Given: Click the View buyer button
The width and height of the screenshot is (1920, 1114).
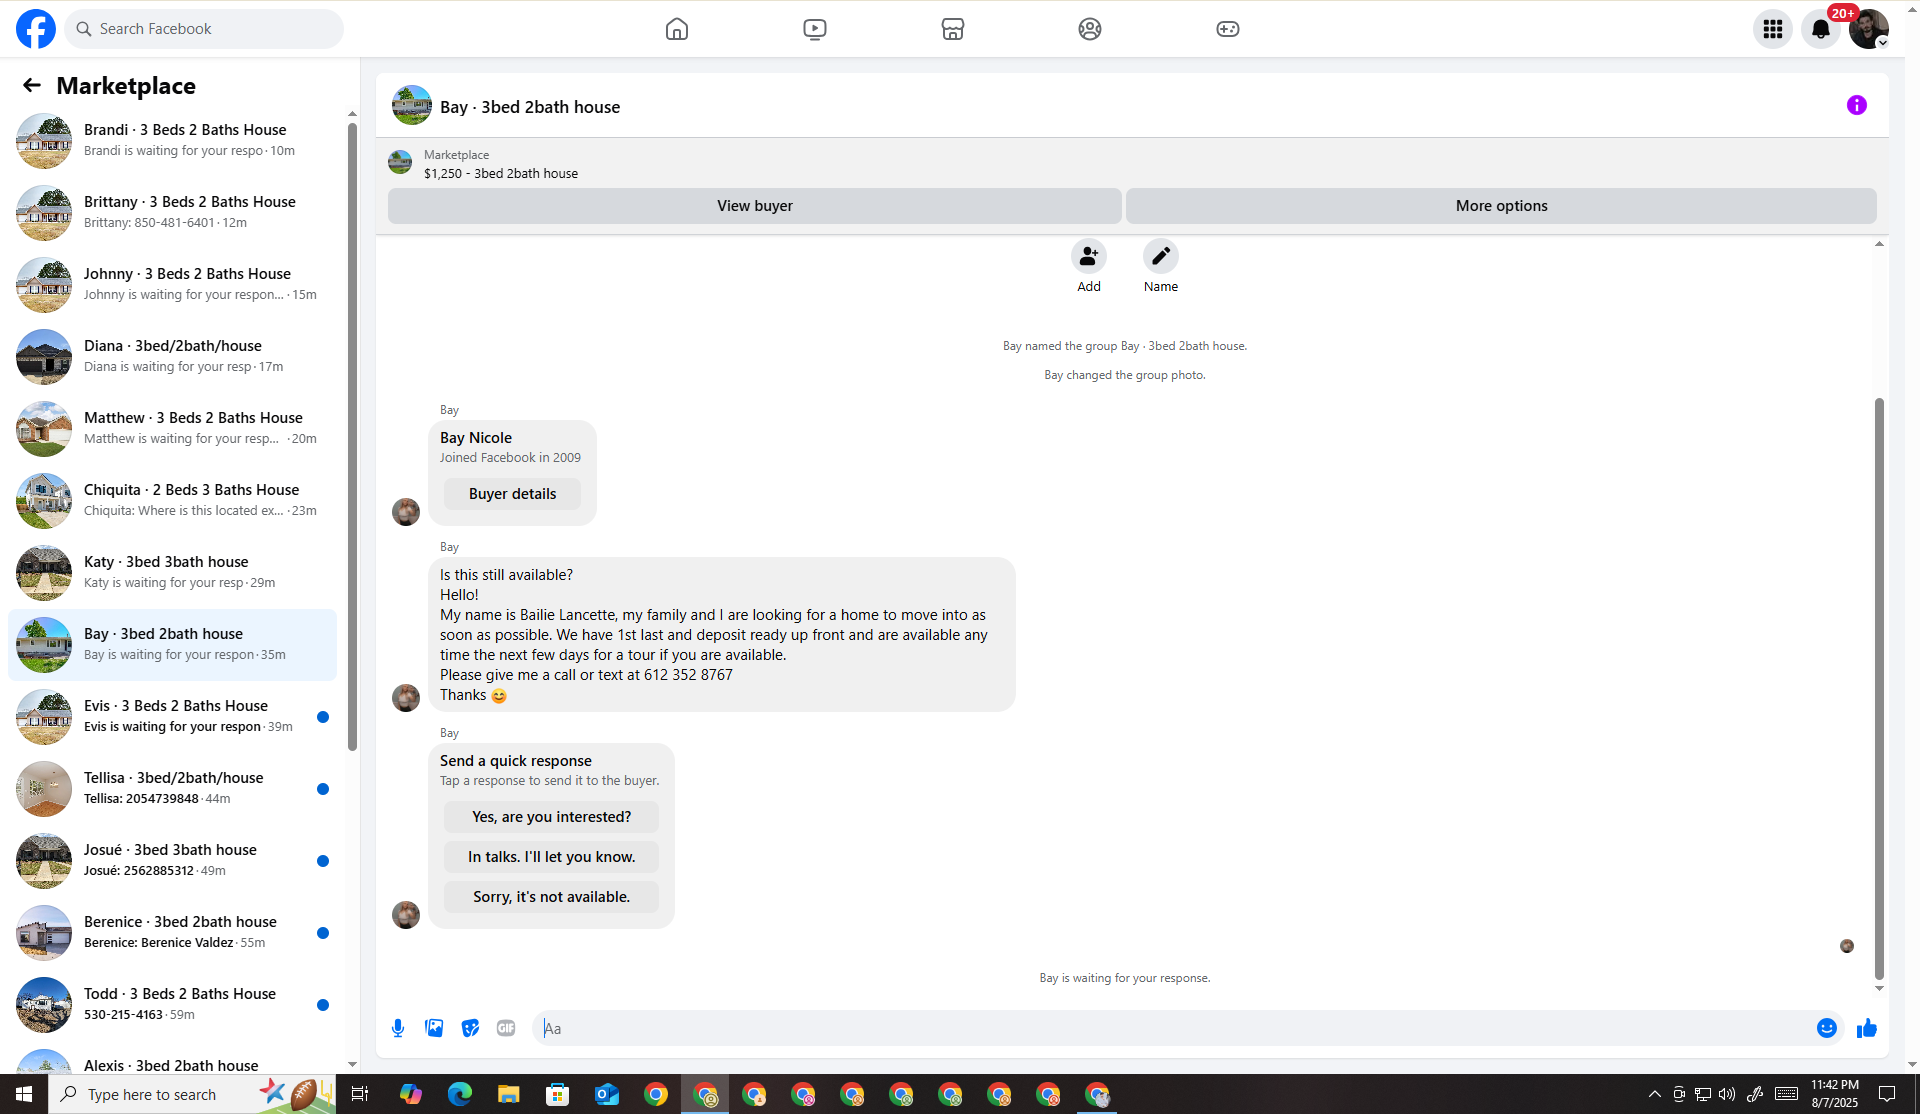Looking at the screenshot, I should pos(754,206).
